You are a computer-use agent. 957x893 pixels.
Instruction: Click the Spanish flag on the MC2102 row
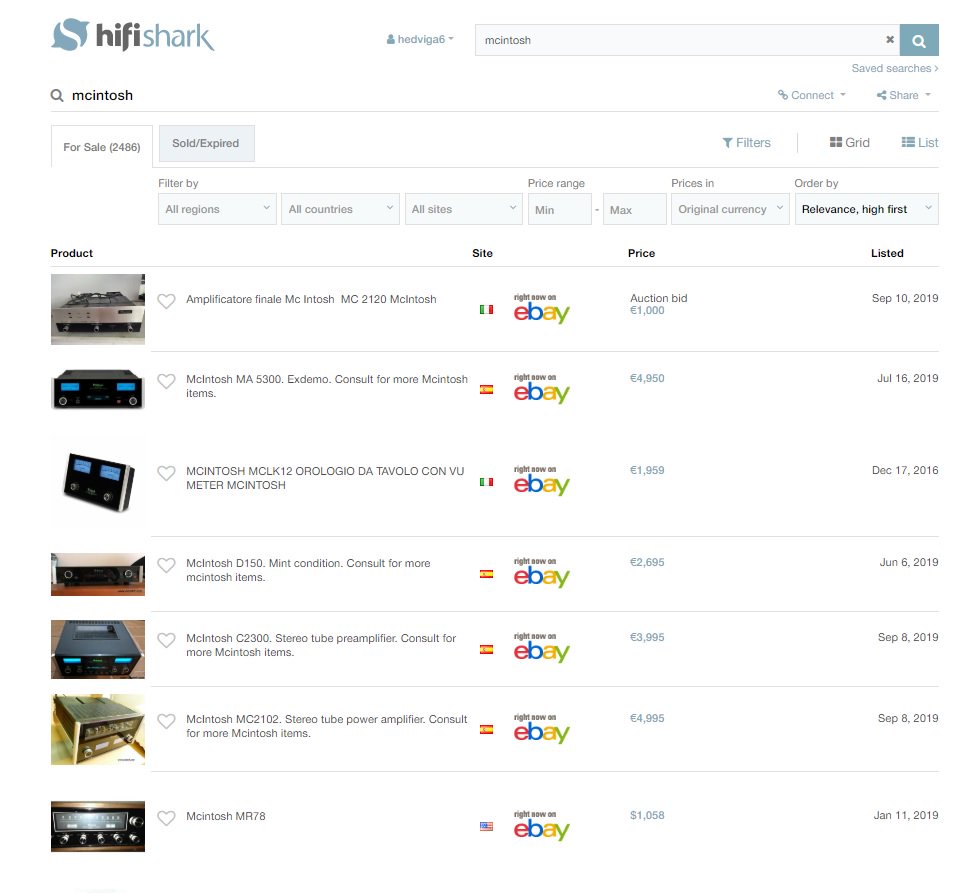coord(486,729)
